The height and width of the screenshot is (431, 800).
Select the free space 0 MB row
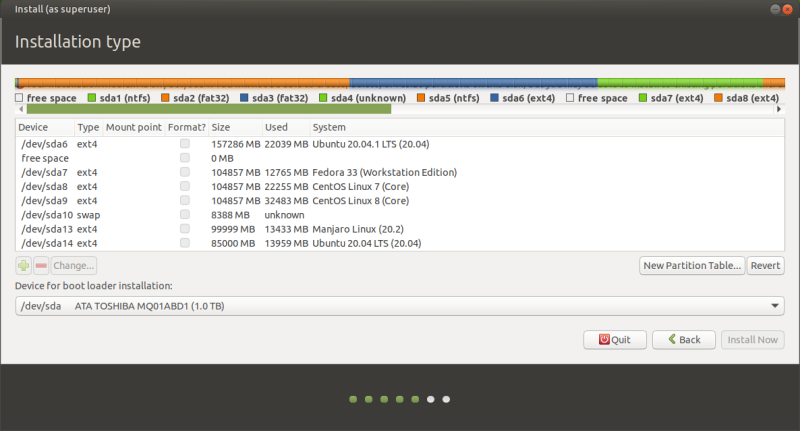point(400,158)
